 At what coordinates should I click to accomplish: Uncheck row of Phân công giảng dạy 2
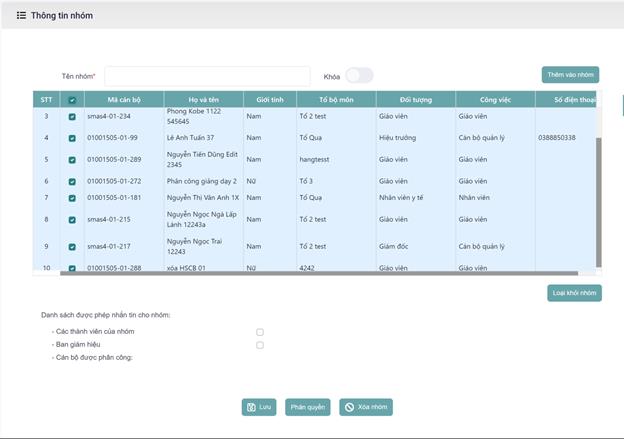[71, 181]
